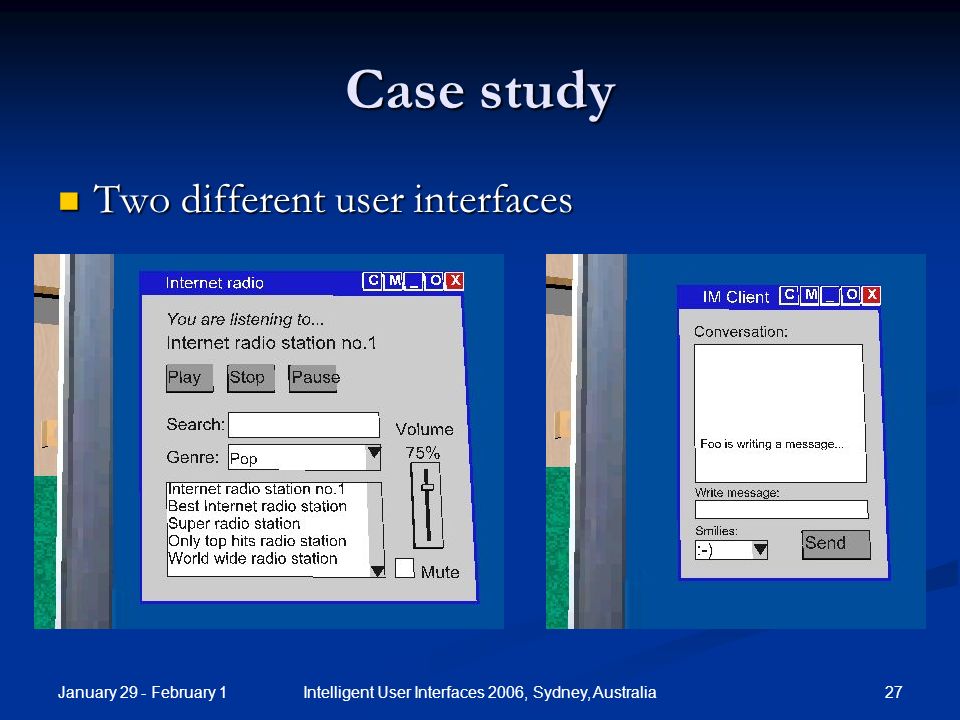The height and width of the screenshot is (720, 960).
Task: Click the M icon in Internet radio title bar
Action: pos(394,281)
